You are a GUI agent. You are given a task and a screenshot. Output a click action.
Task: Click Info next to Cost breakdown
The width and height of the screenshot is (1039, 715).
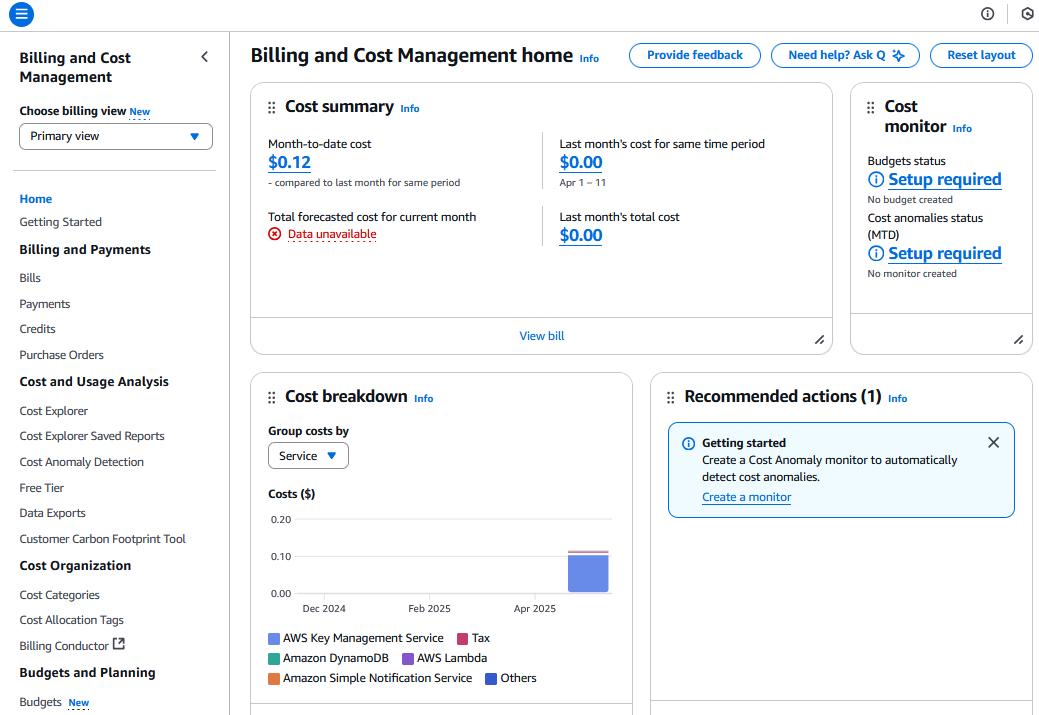tap(423, 398)
